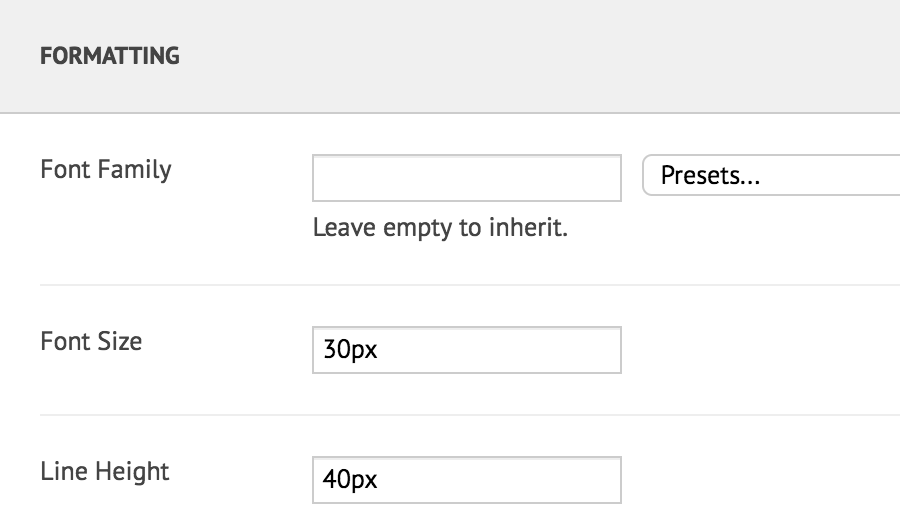This screenshot has width=900, height=520.
Task: Click the Font Size label
Action: [x=91, y=342]
